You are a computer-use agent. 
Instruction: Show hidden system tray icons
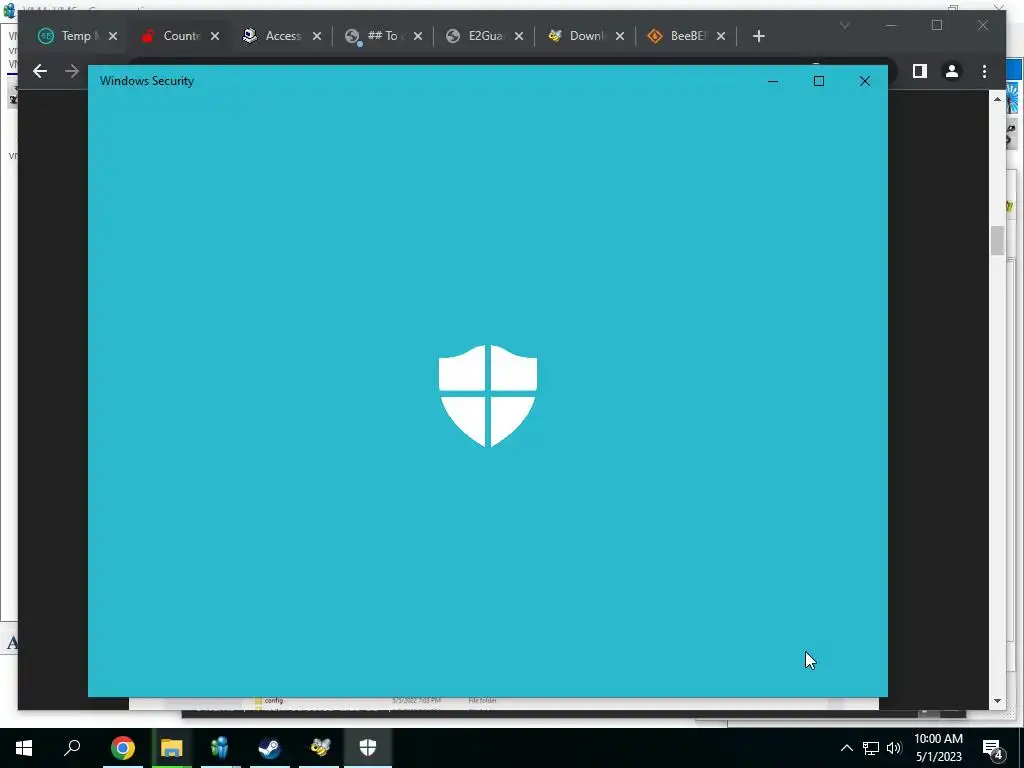pyautogui.click(x=846, y=748)
